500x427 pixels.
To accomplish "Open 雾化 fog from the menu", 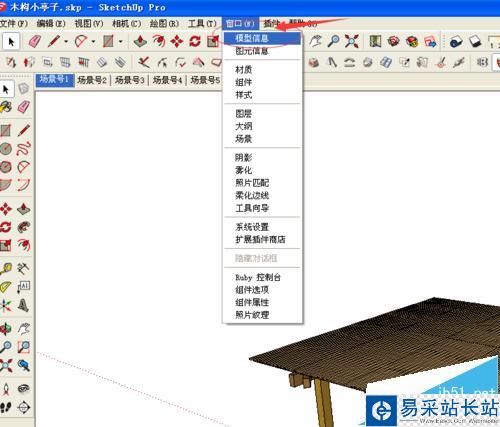I will pos(262,170).
